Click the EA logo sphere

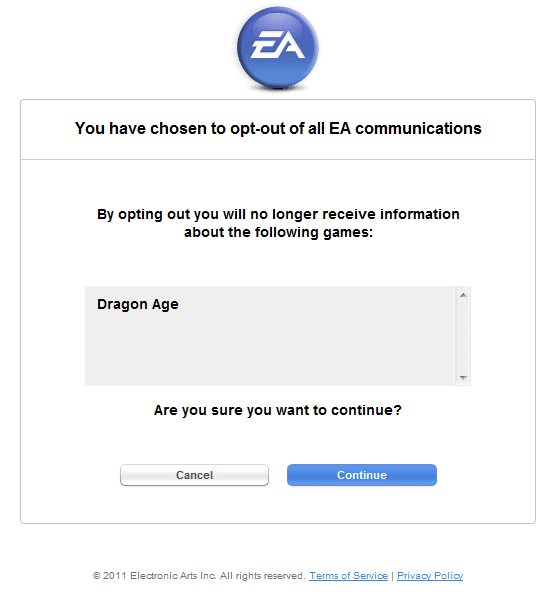tap(278, 48)
